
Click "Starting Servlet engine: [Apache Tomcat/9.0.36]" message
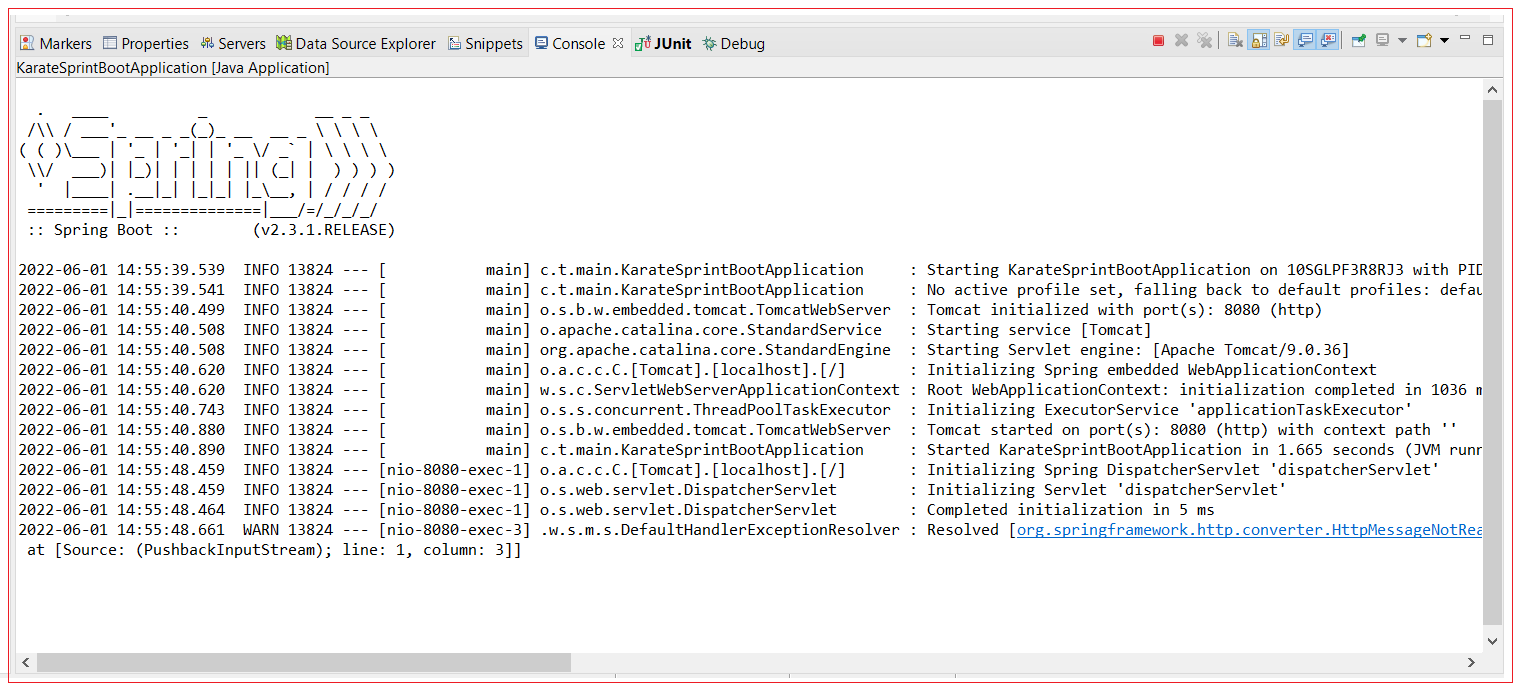click(x=1138, y=349)
